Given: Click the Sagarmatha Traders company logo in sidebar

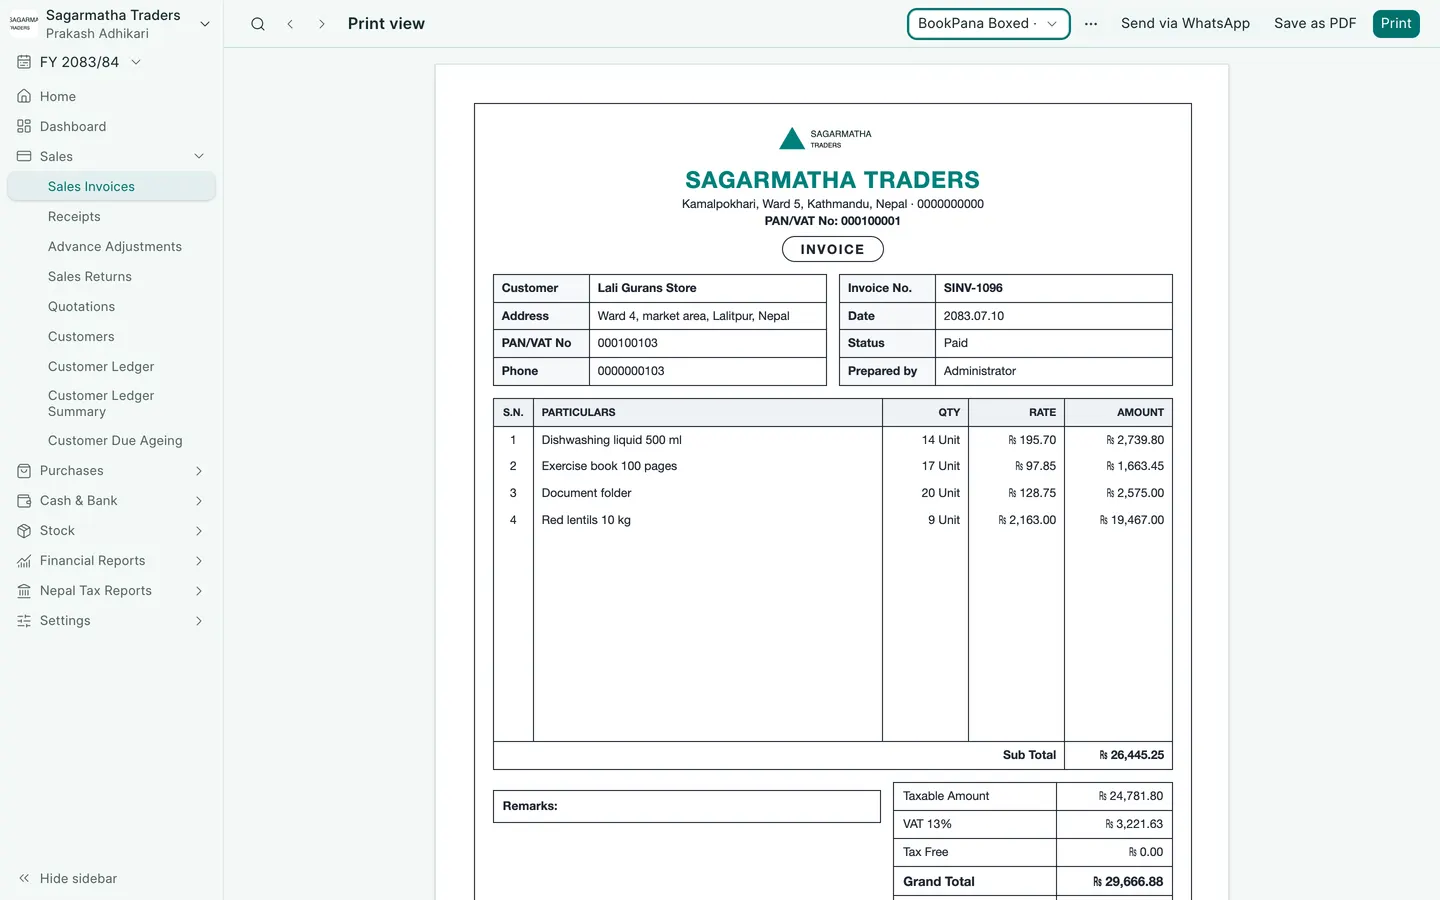Looking at the screenshot, I should (x=24, y=24).
